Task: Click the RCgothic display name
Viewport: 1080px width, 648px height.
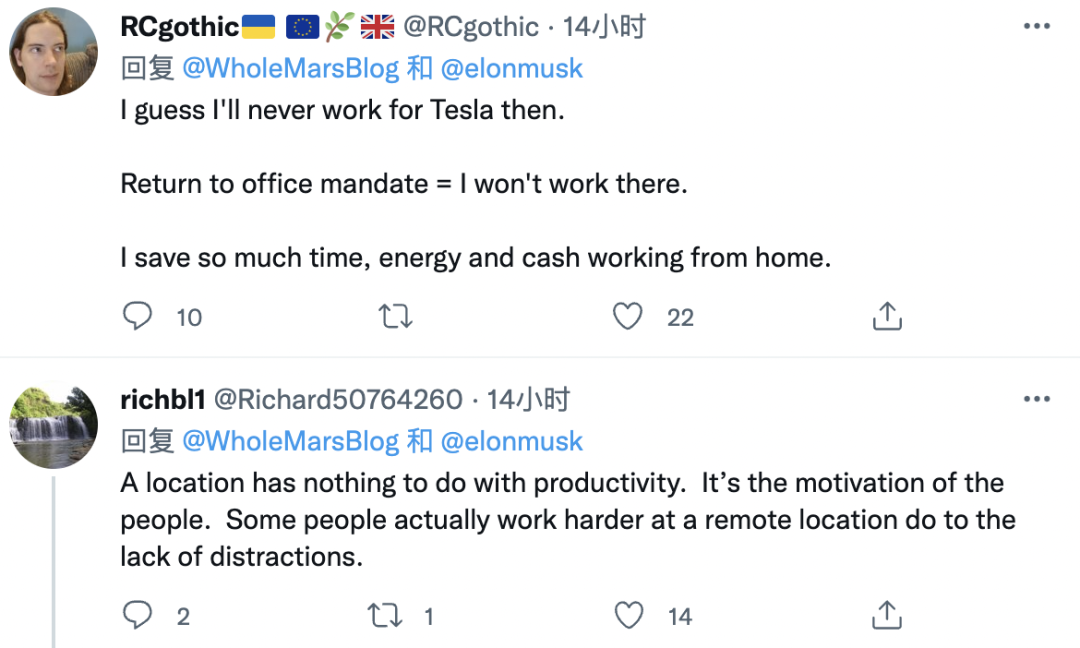Action: 180,27
